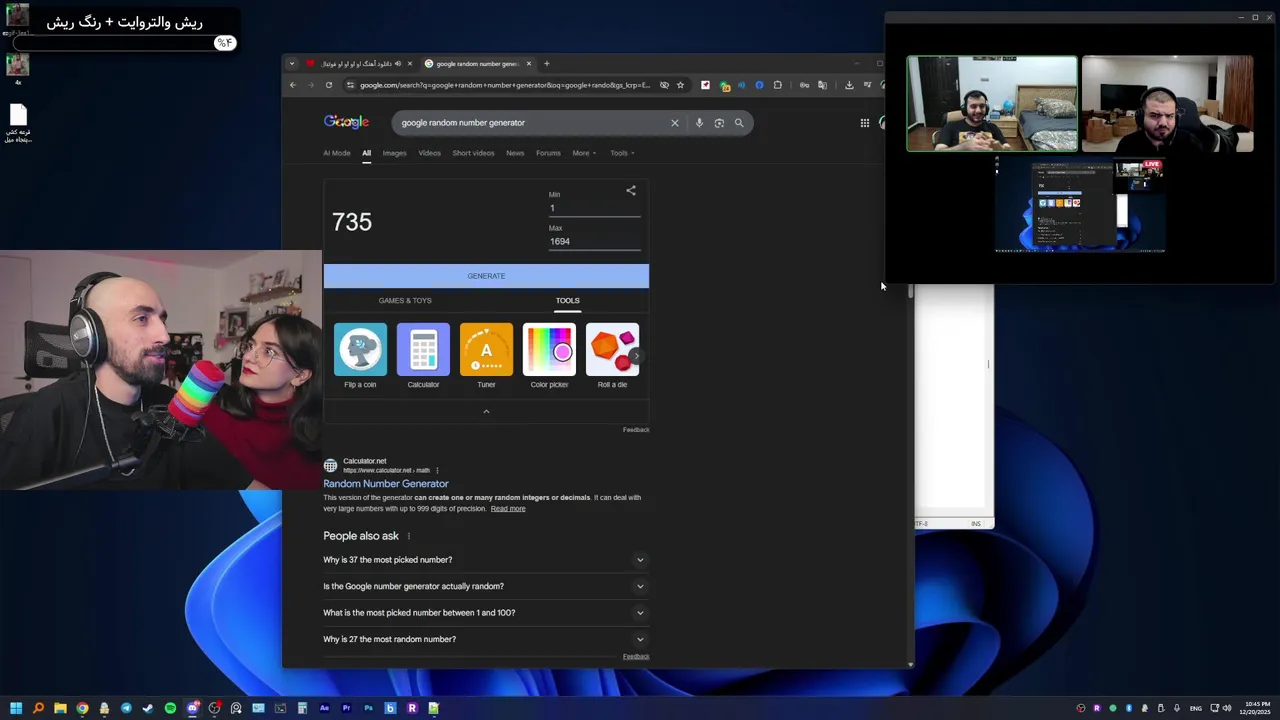Open a new Chrome tab
This screenshot has height=720, width=1280.
(x=546, y=64)
